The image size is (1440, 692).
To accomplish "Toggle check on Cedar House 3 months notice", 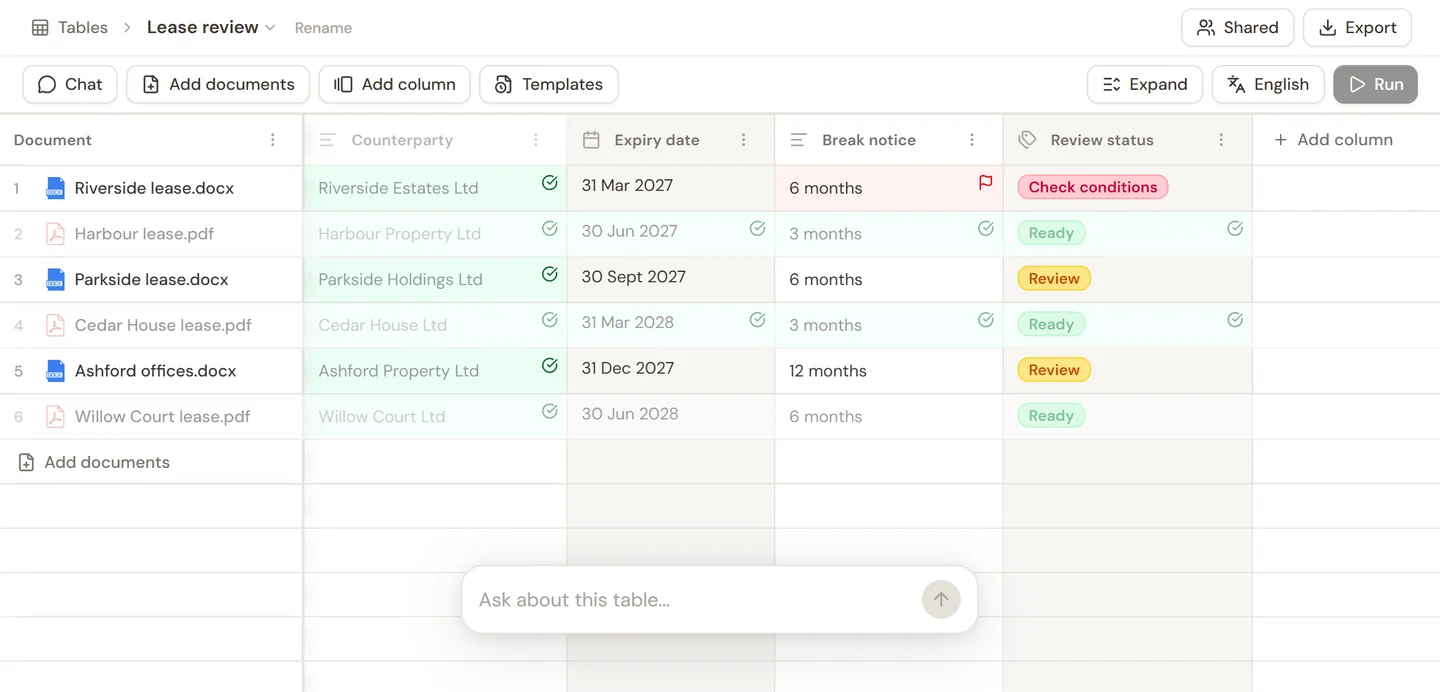I will [x=985, y=320].
